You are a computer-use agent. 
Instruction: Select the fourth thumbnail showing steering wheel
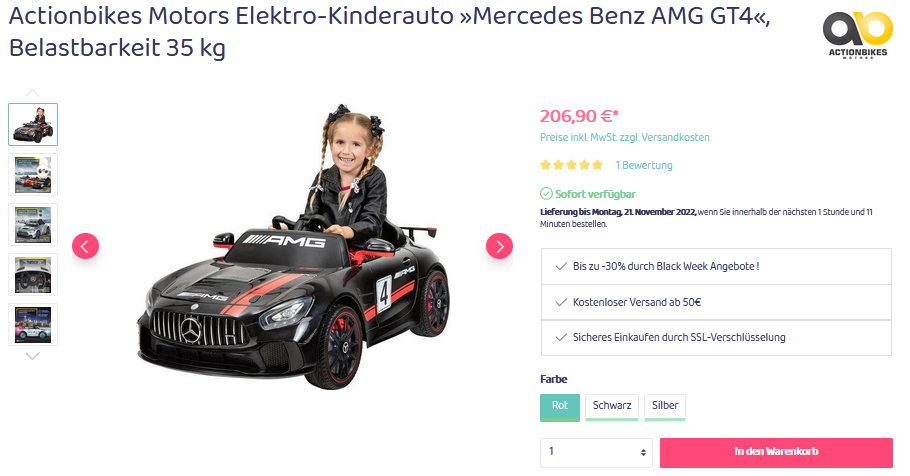pos(33,275)
